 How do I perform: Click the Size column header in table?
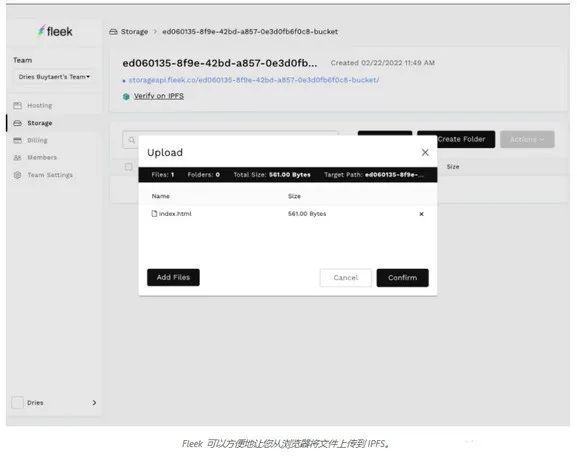pos(453,167)
